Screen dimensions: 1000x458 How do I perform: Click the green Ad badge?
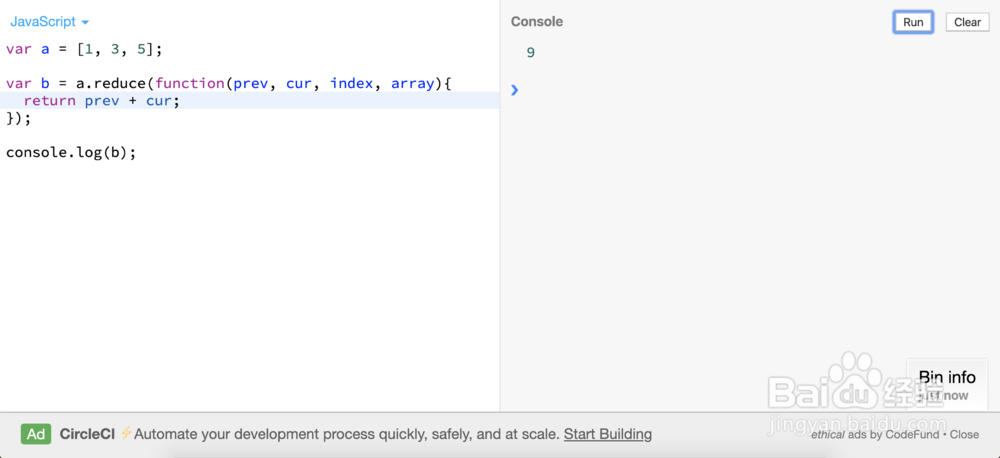point(36,434)
